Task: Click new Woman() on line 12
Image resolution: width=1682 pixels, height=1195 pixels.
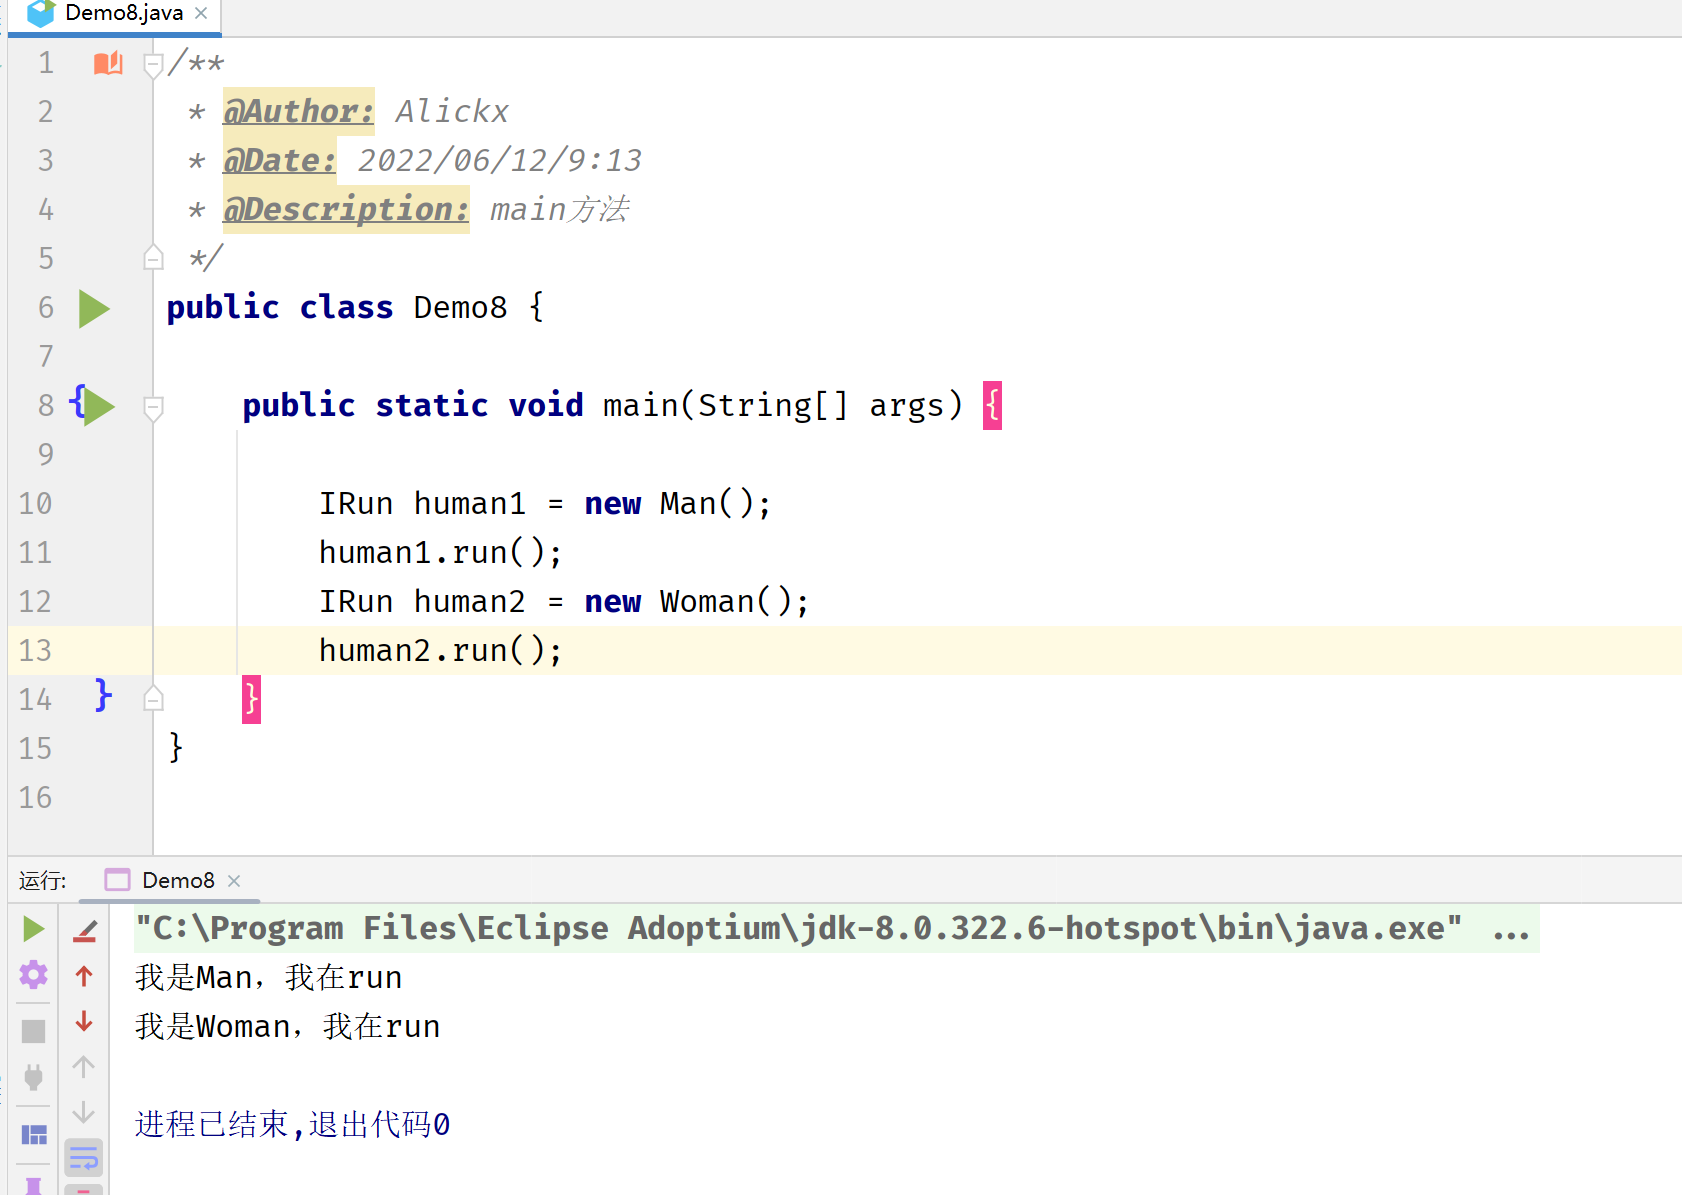Action: [x=688, y=601]
